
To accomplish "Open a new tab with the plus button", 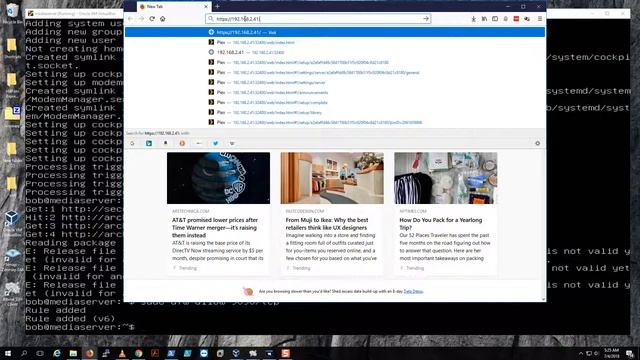I will tap(217, 7).
